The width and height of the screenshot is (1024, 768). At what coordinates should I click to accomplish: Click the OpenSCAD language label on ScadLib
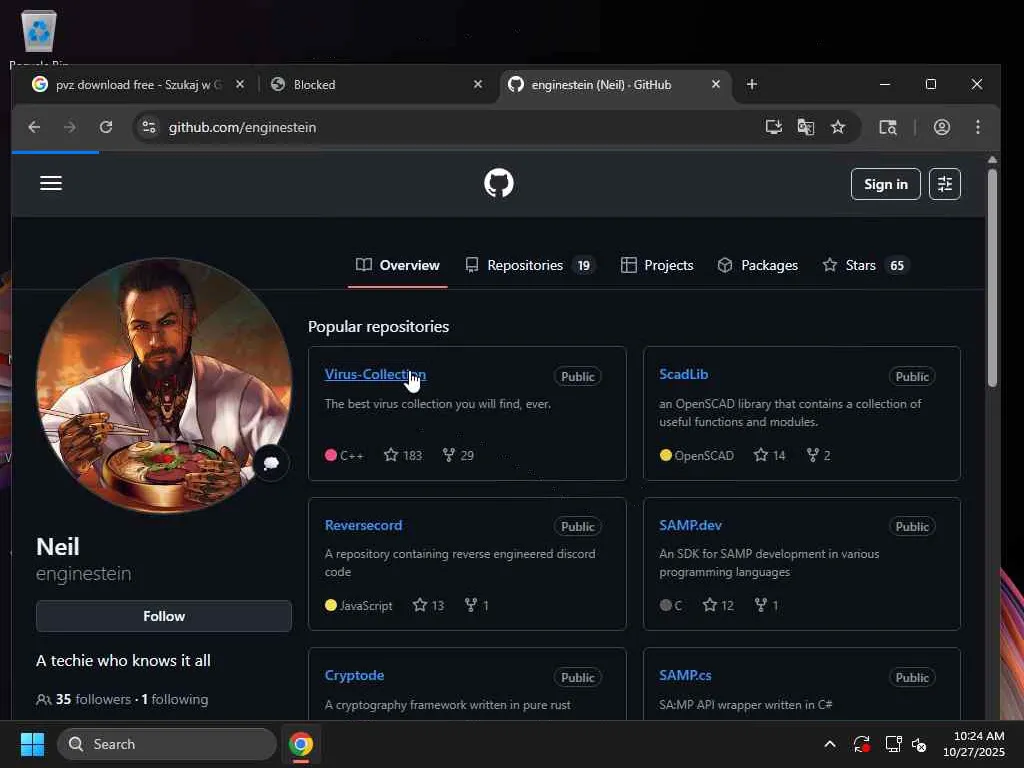pyautogui.click(x=697, y=455)
